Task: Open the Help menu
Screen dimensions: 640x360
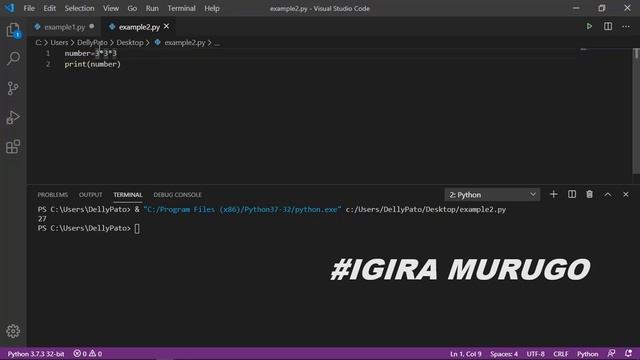Action: pos(212,8)
